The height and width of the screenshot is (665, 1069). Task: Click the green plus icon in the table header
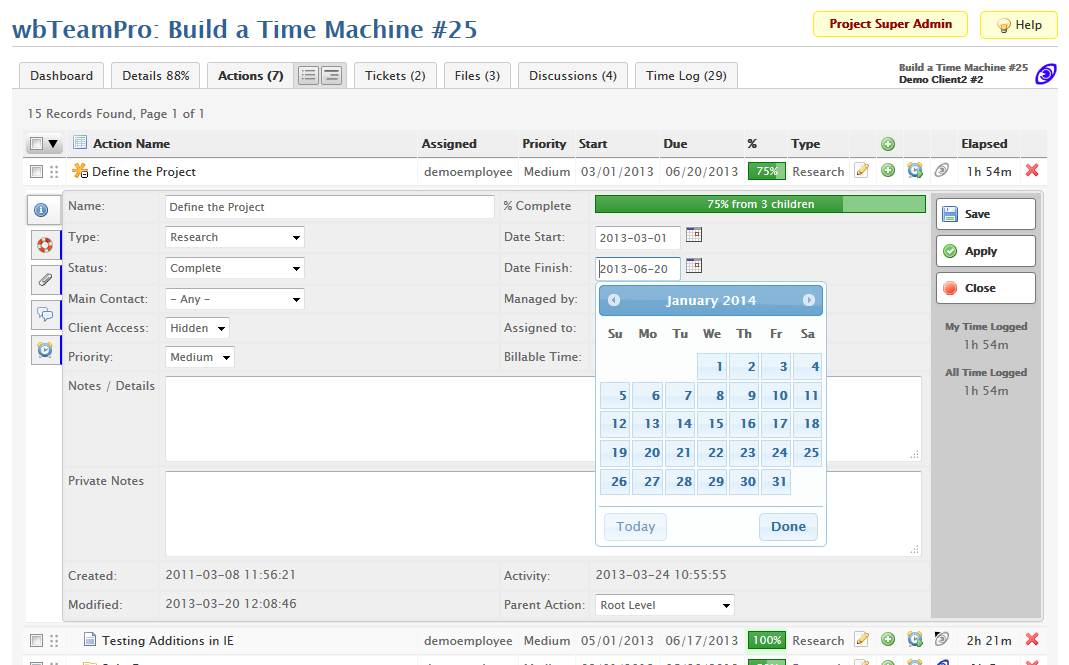pos(888,144)
